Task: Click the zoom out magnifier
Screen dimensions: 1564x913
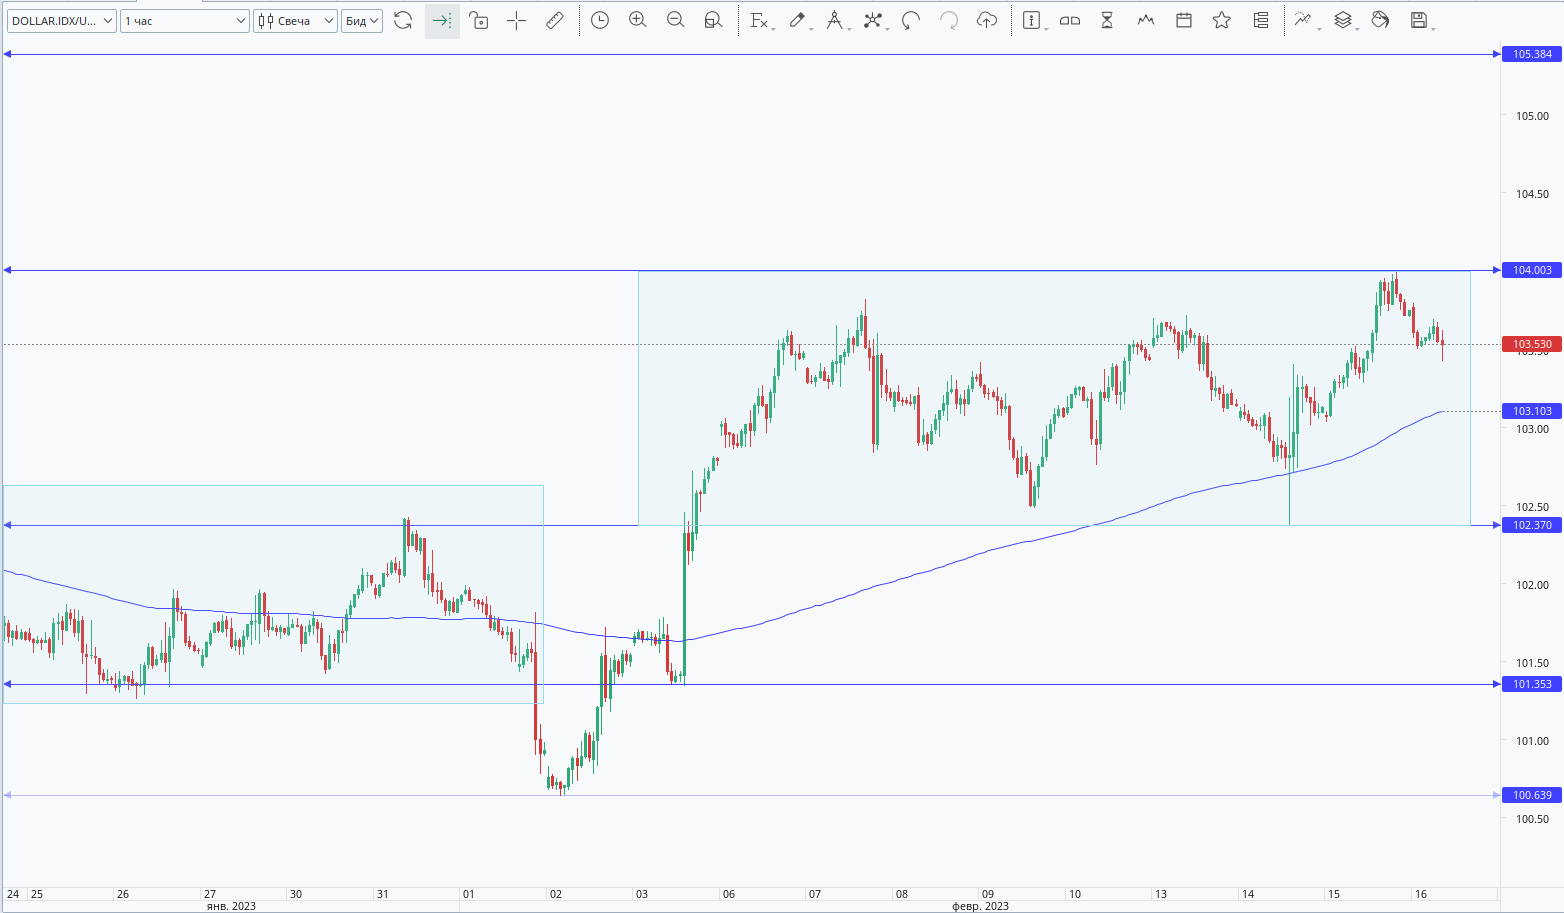Action: 675,20
